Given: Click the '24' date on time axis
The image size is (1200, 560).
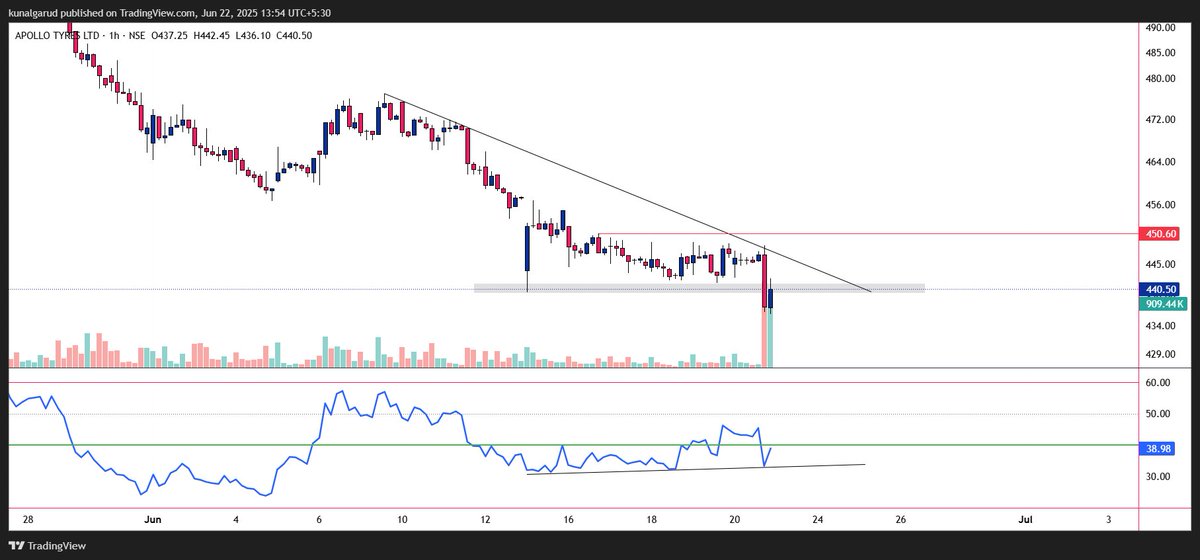Looking at the screenshot, I should pos(818,520).
